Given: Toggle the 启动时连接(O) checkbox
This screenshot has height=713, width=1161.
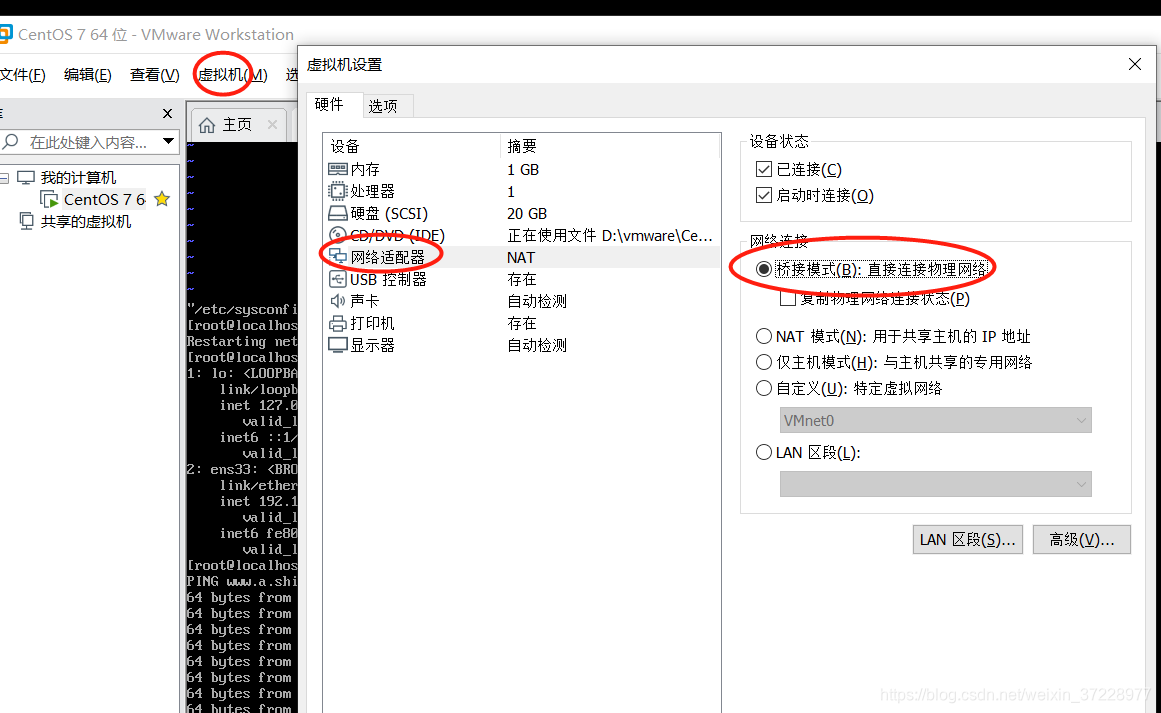Looking at the screenshot, I should (763, 195).
